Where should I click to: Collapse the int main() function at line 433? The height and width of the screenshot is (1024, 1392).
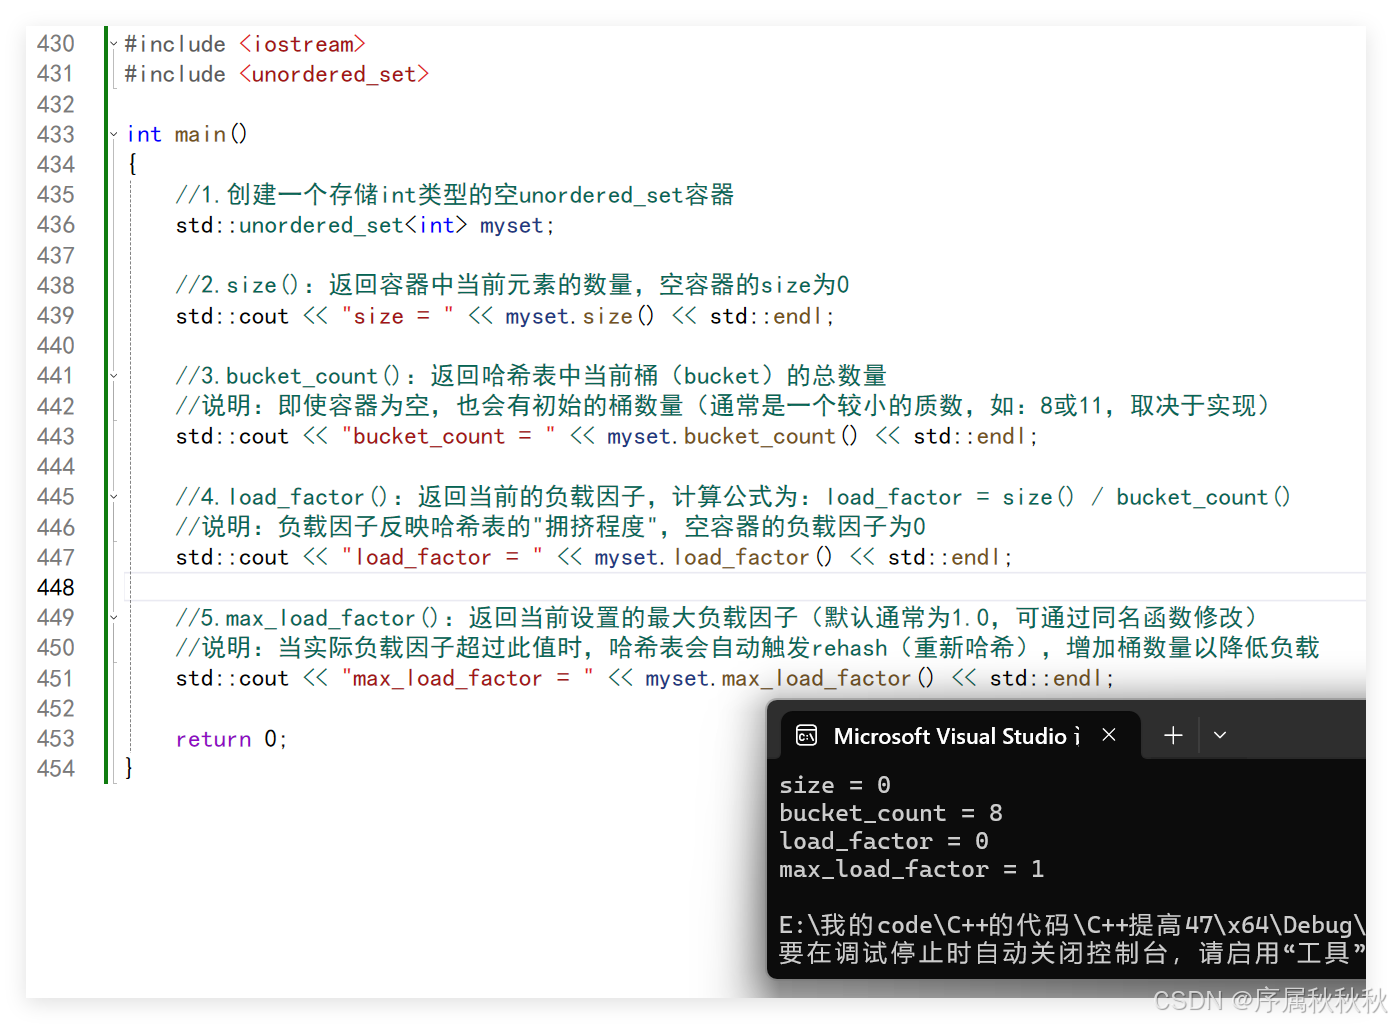pos(113,134)
